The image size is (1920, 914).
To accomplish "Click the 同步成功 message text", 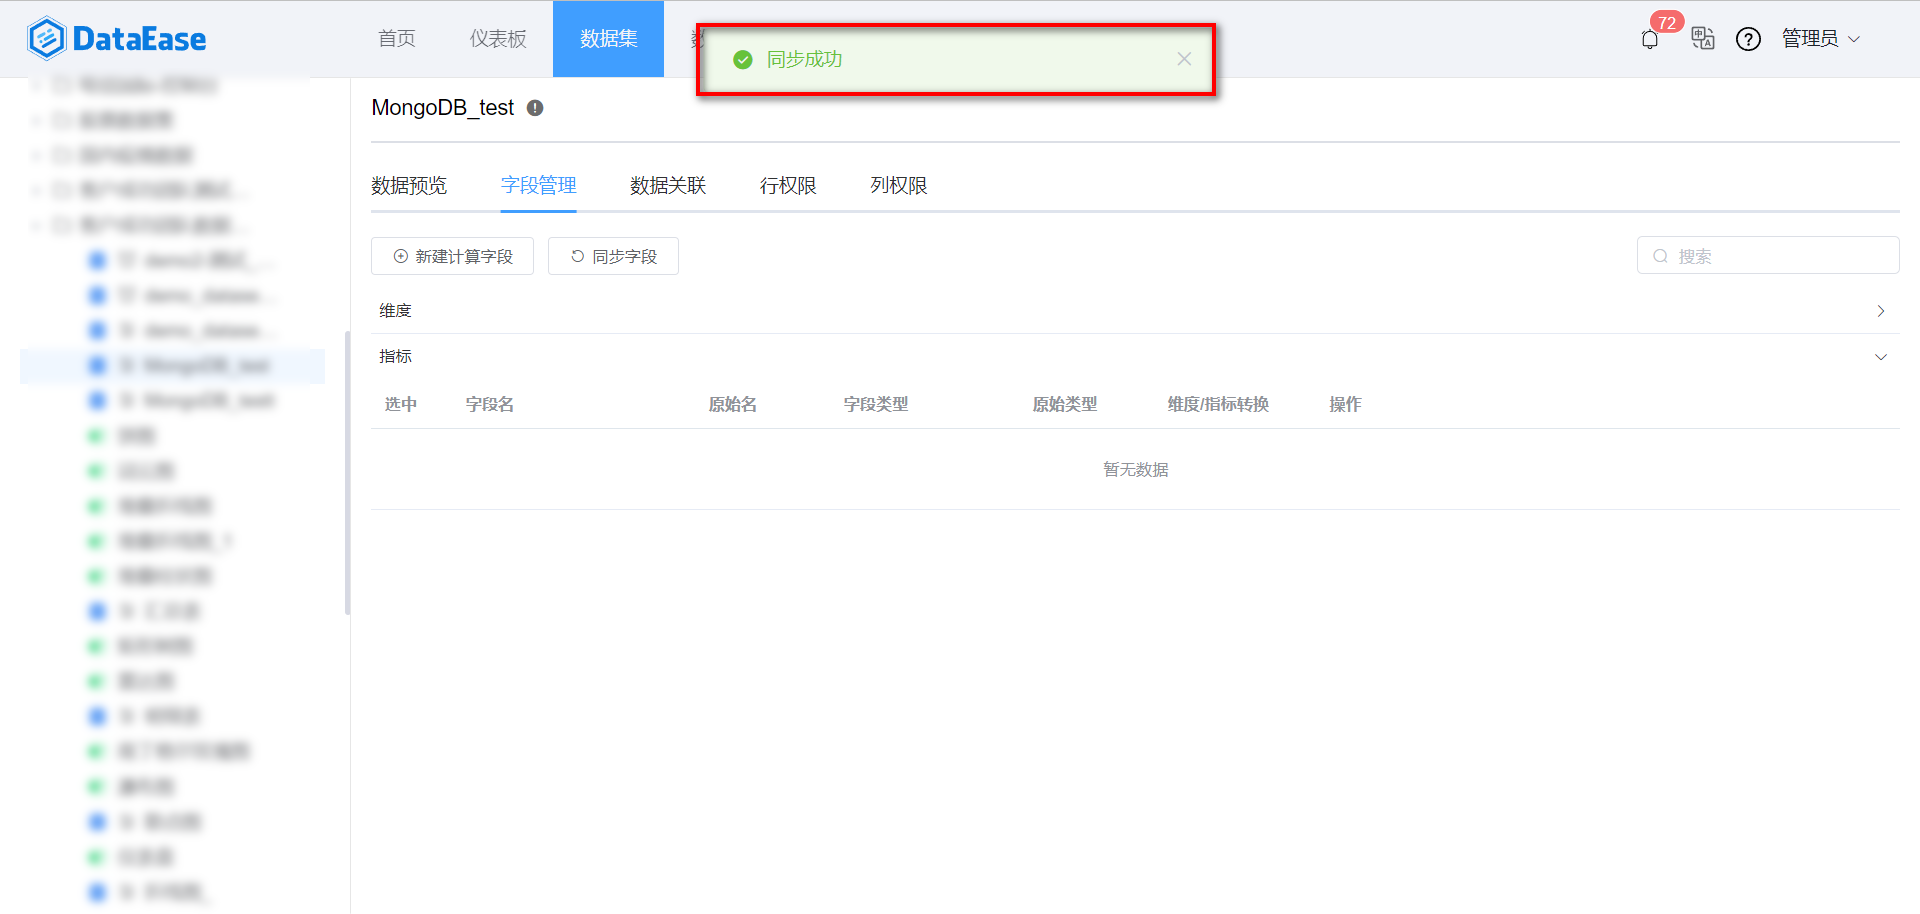I will 804,59.
